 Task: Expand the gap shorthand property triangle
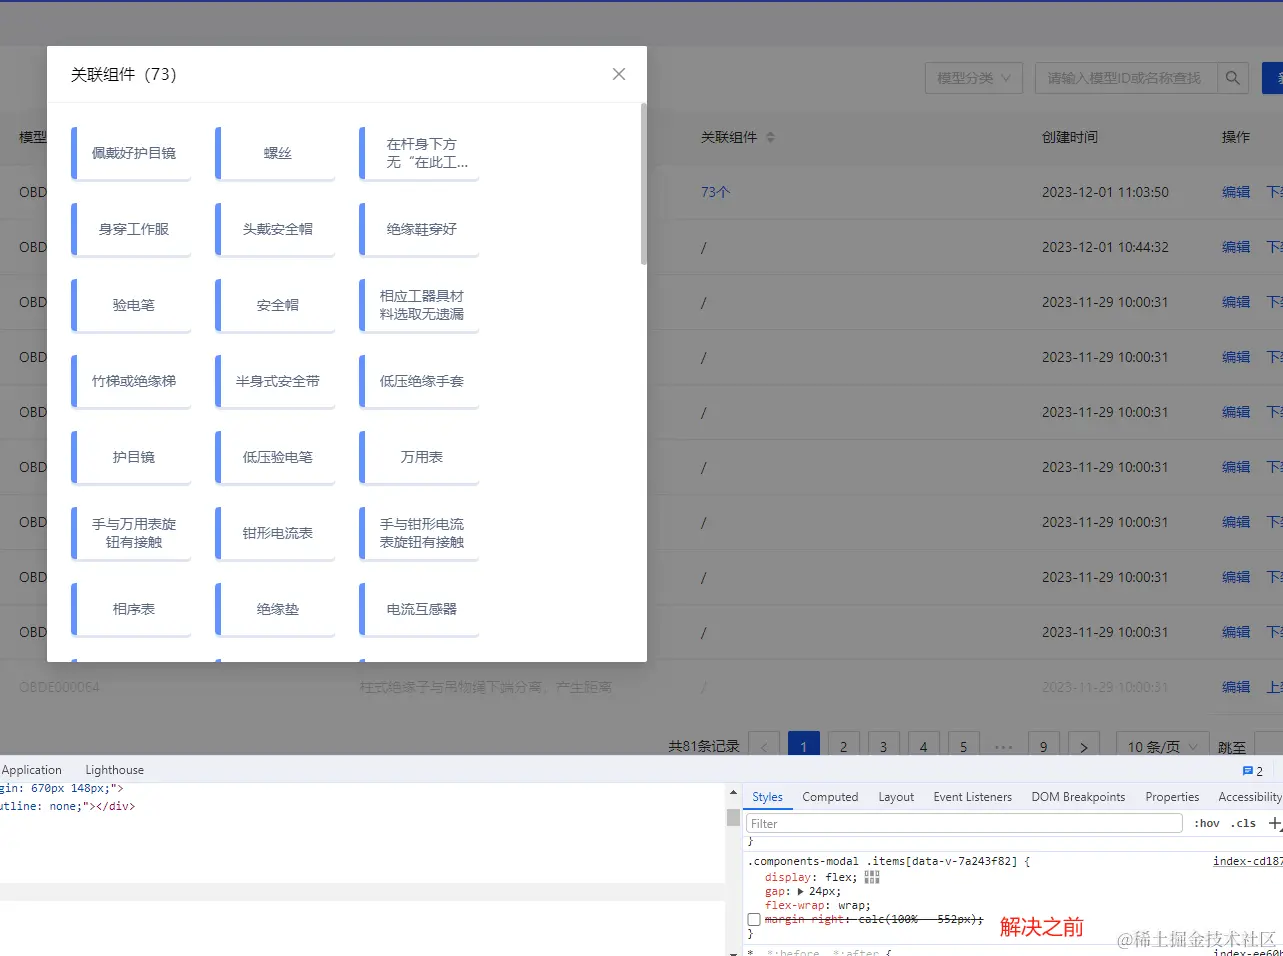pyautogui.click(x=801, y=891)
